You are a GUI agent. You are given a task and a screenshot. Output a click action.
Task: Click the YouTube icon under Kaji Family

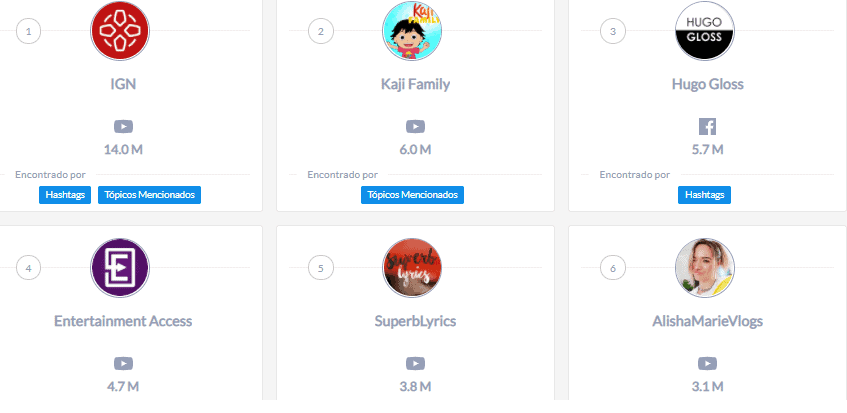[415, 127]
